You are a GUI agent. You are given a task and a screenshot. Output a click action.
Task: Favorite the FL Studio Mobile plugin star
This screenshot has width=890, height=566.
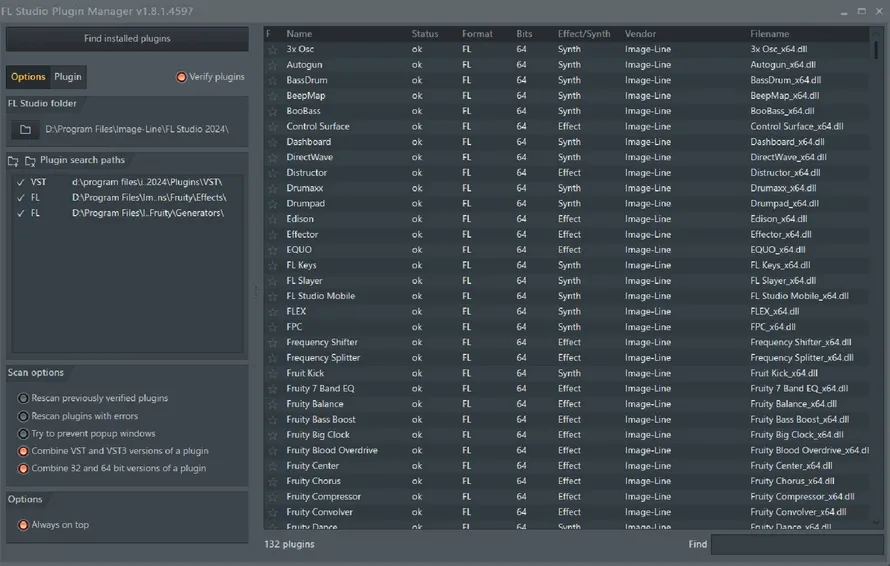coord(272,296)
